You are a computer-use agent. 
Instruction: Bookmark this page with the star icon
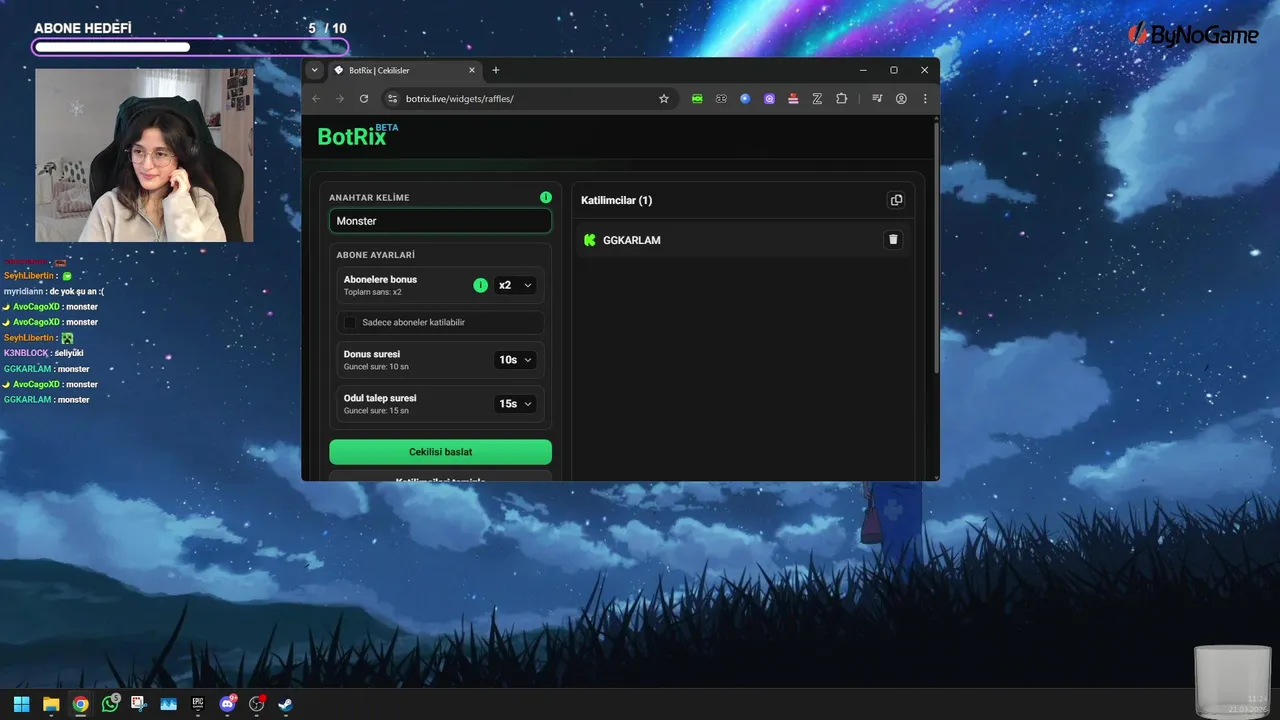(663, 99)
